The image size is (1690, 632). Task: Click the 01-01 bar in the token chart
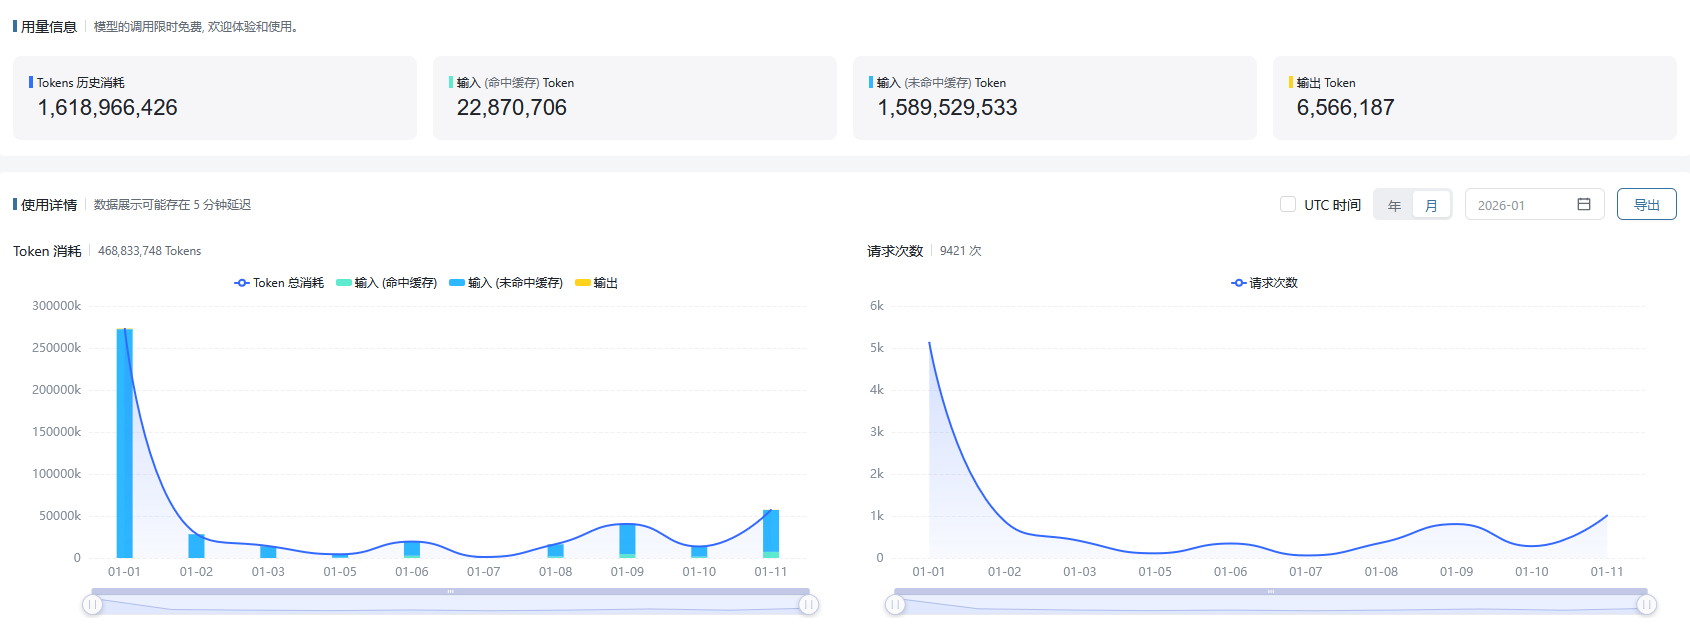pos(124,442)
